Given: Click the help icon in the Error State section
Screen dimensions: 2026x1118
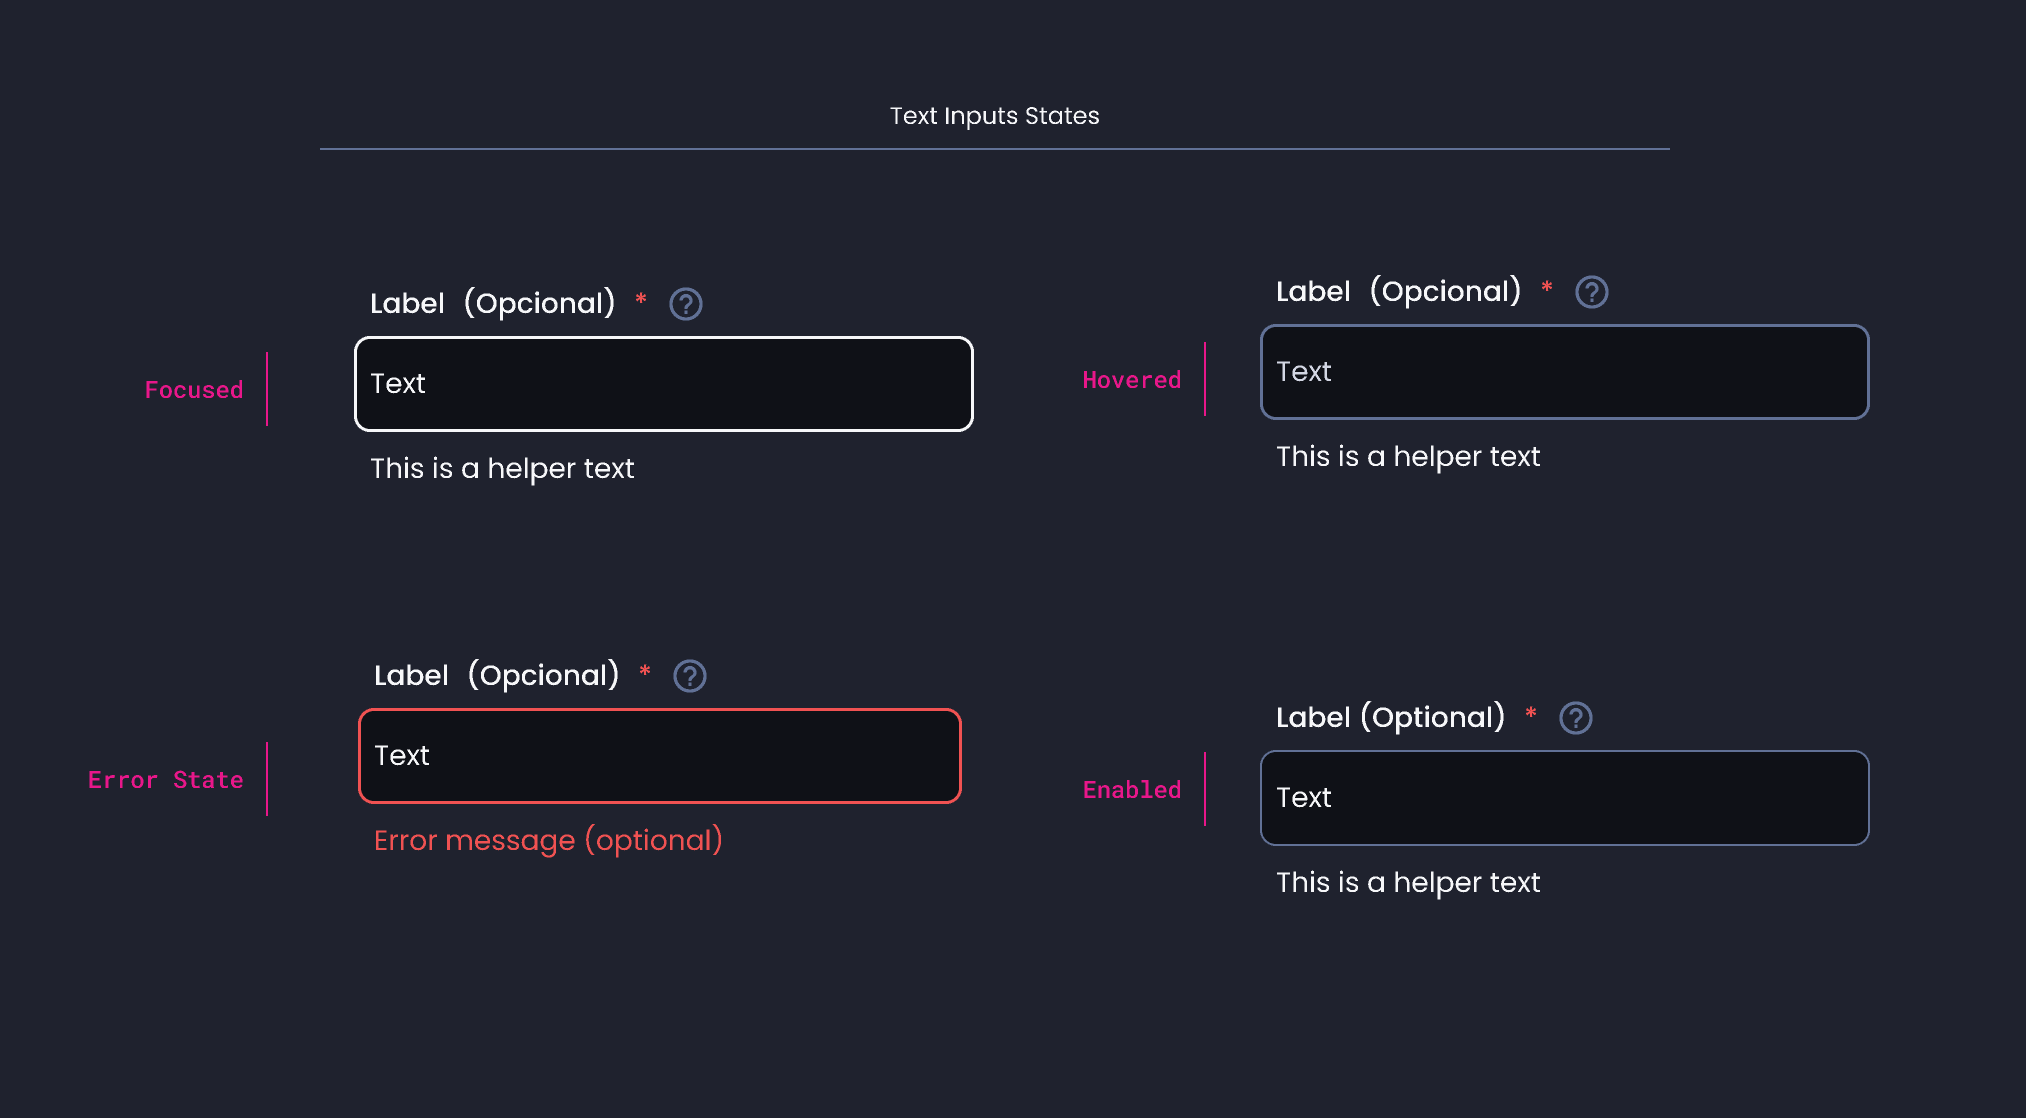Looking at the screenshot, I should coord(690,676).
